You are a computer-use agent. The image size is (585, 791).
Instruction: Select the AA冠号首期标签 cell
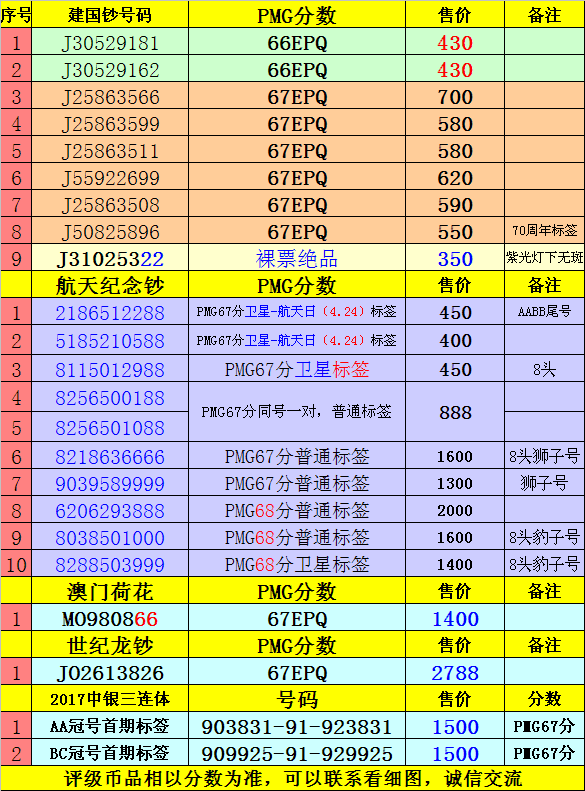click(x=110, y=726)
